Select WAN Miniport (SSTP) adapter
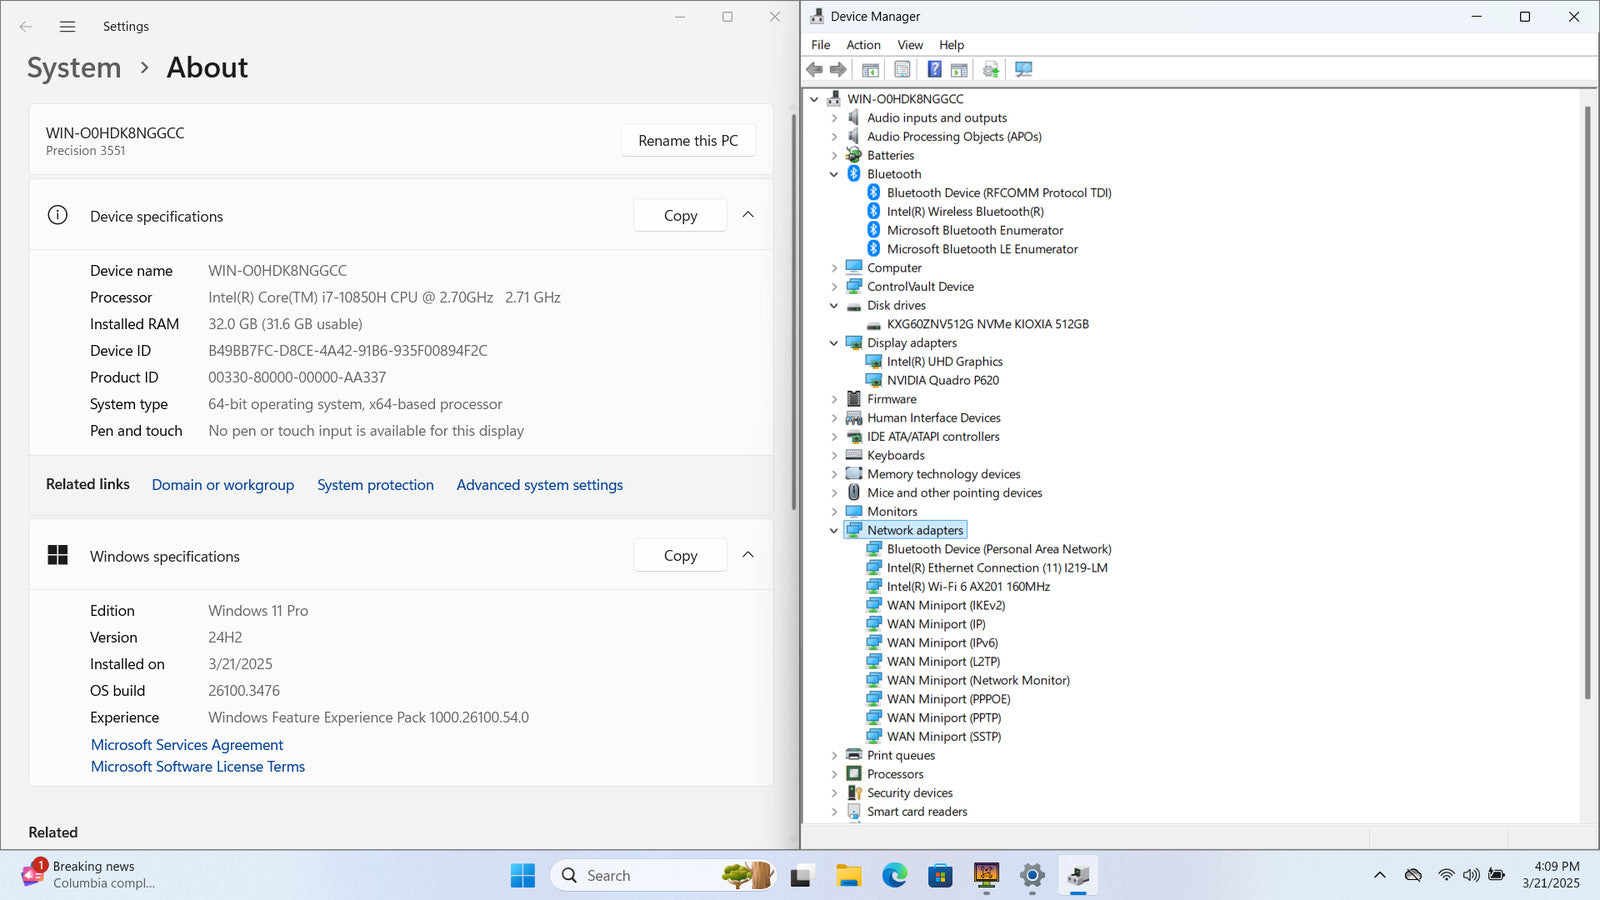 pyautogui.click(x=944, y=736)
